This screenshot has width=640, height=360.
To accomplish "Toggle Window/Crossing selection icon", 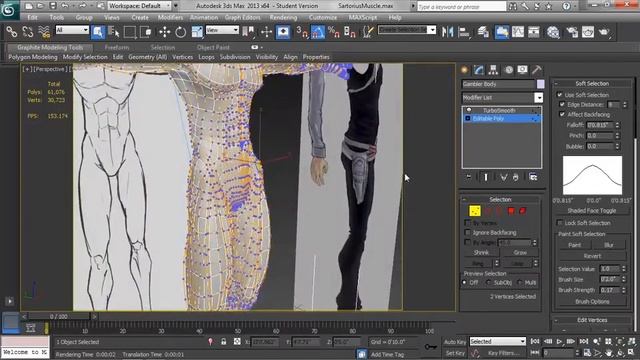I will point(146,32).
